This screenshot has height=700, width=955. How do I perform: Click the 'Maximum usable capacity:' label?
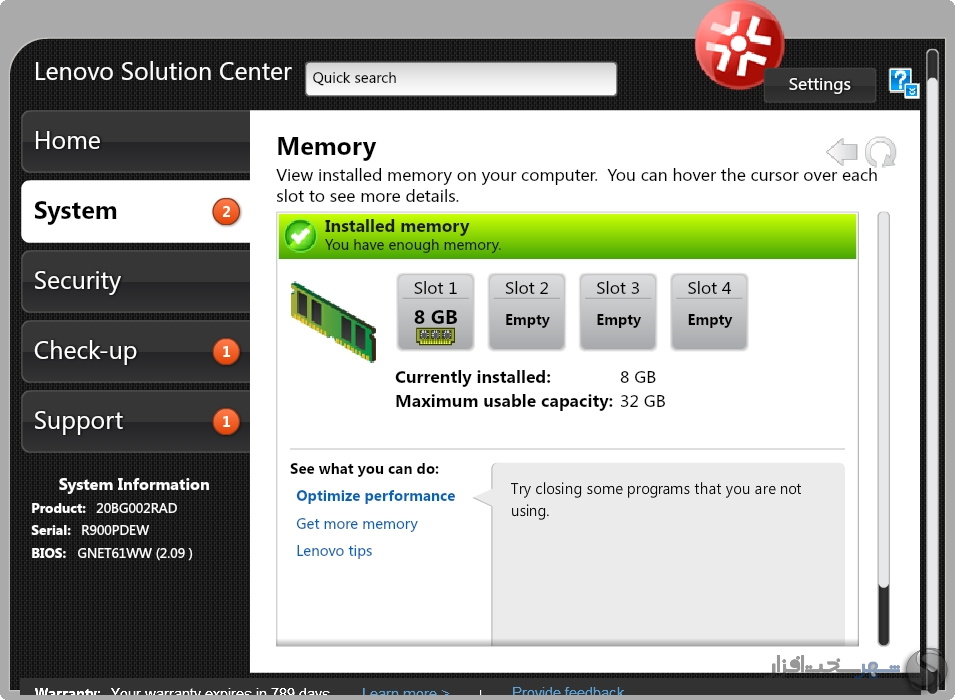(504, 401)
